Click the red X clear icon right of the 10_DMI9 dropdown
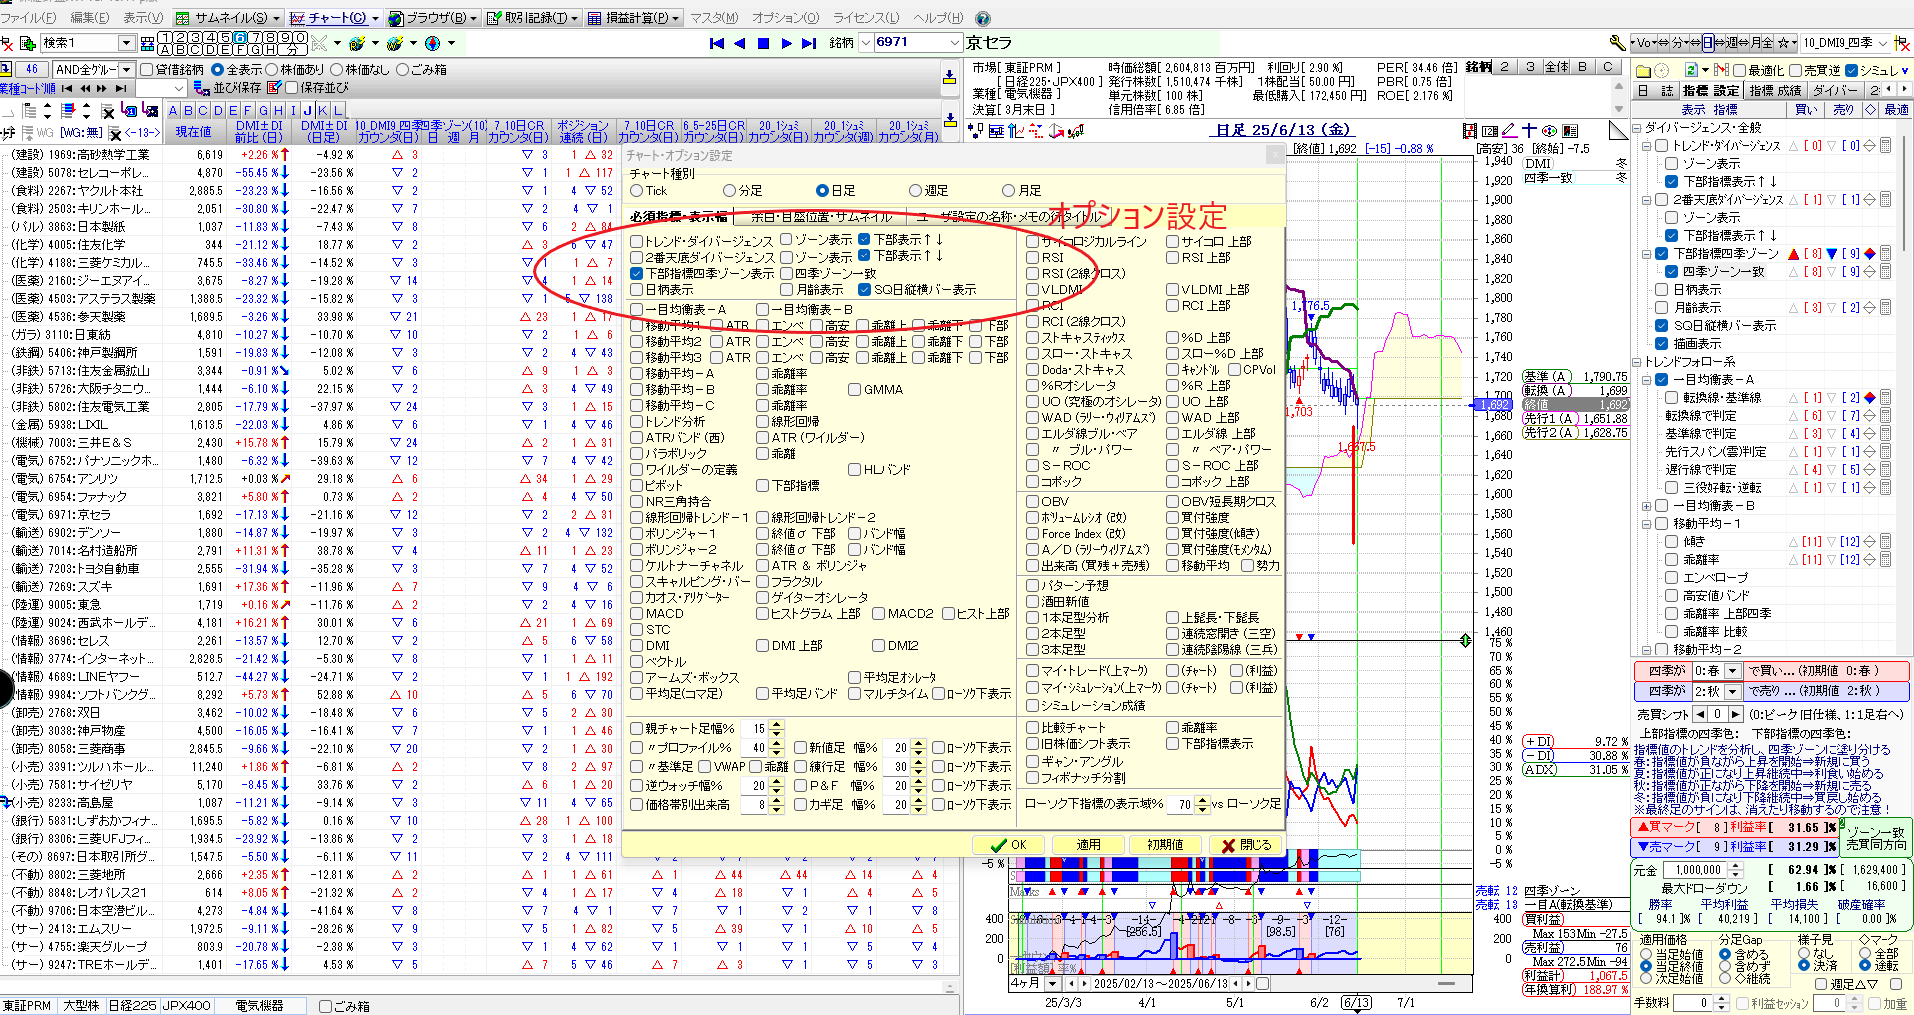 point(1903,43)
